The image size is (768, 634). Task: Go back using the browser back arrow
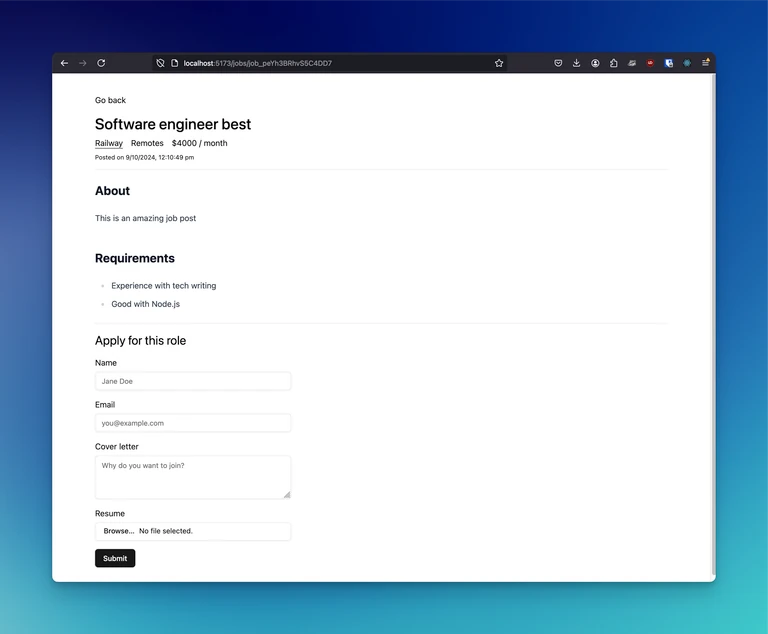pyautogui.click(x=64, y=63)
